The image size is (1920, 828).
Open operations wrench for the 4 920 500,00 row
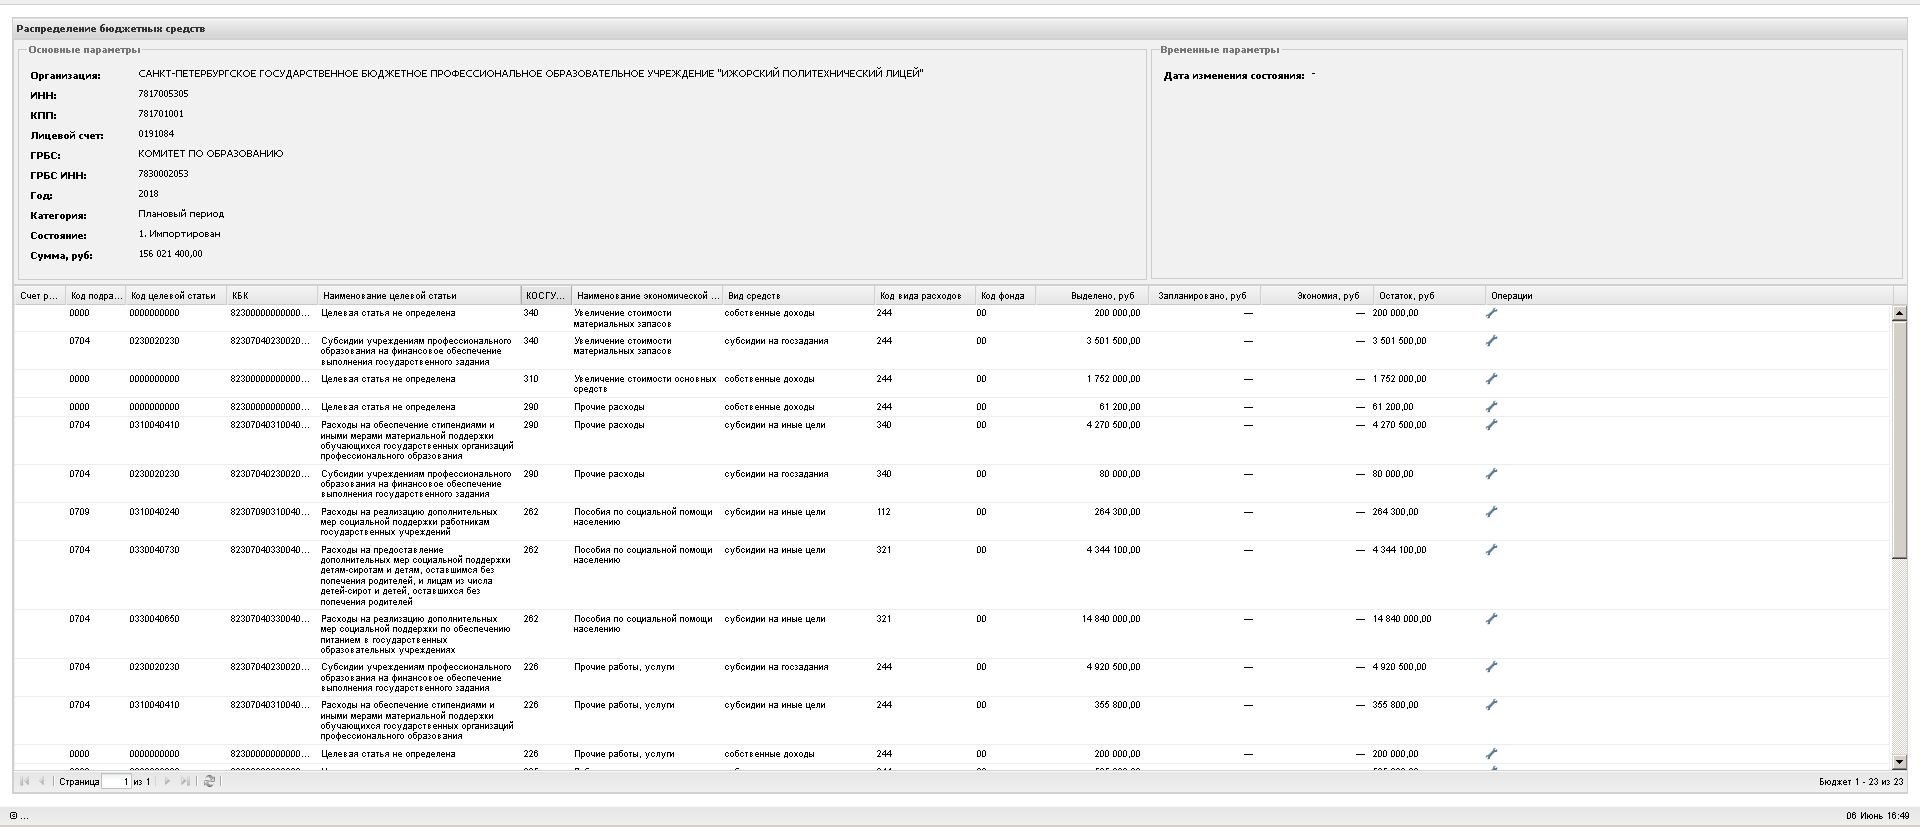[1491, 667]
